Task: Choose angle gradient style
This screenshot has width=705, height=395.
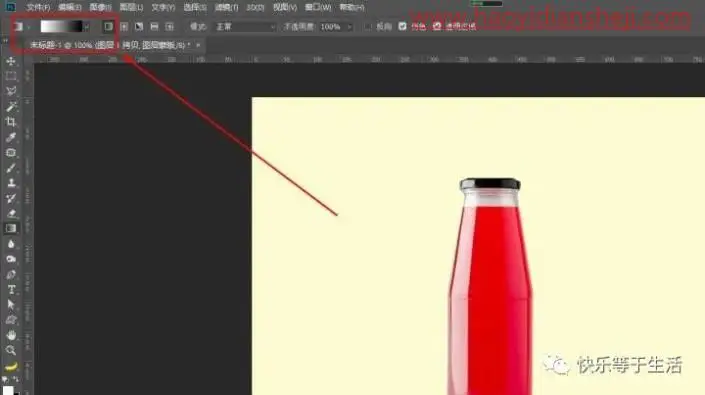Action: pos(139,27)
